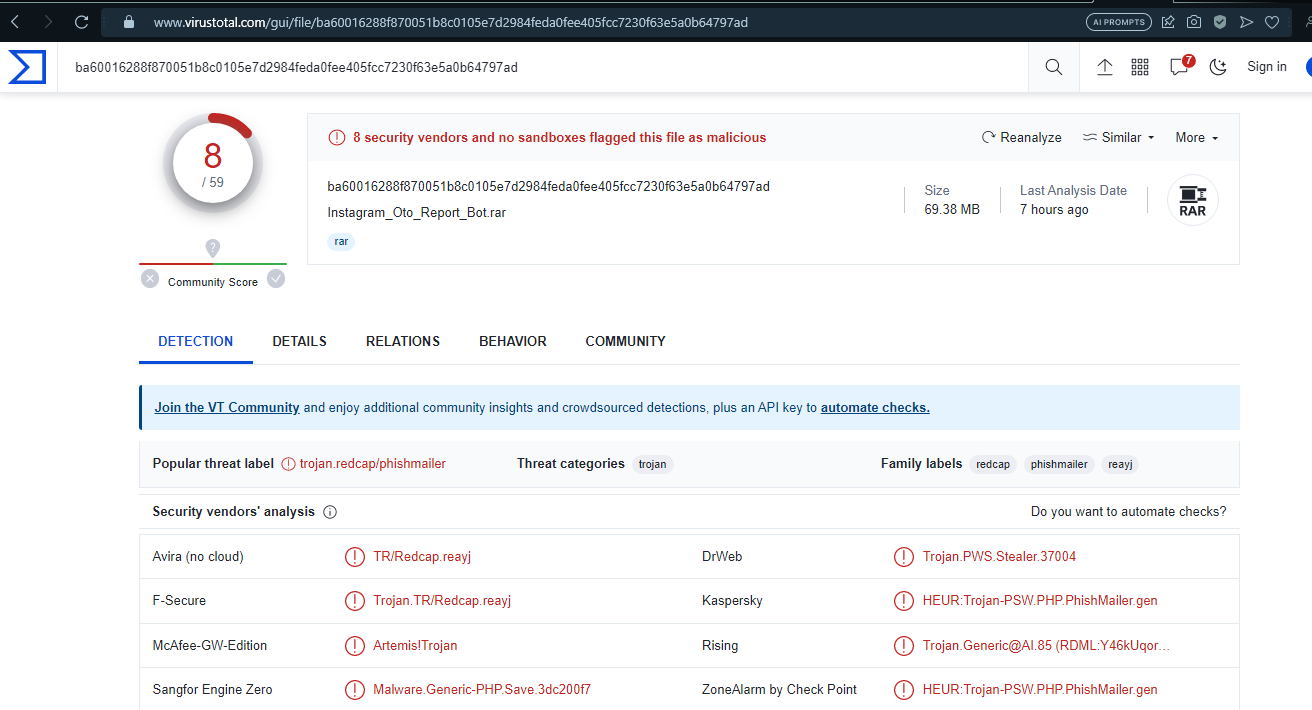Image resolution: width=1312 pixels, height=710 pixels.
Task: Switch to the DETAILS tab
Action: [x=300, y=341]
